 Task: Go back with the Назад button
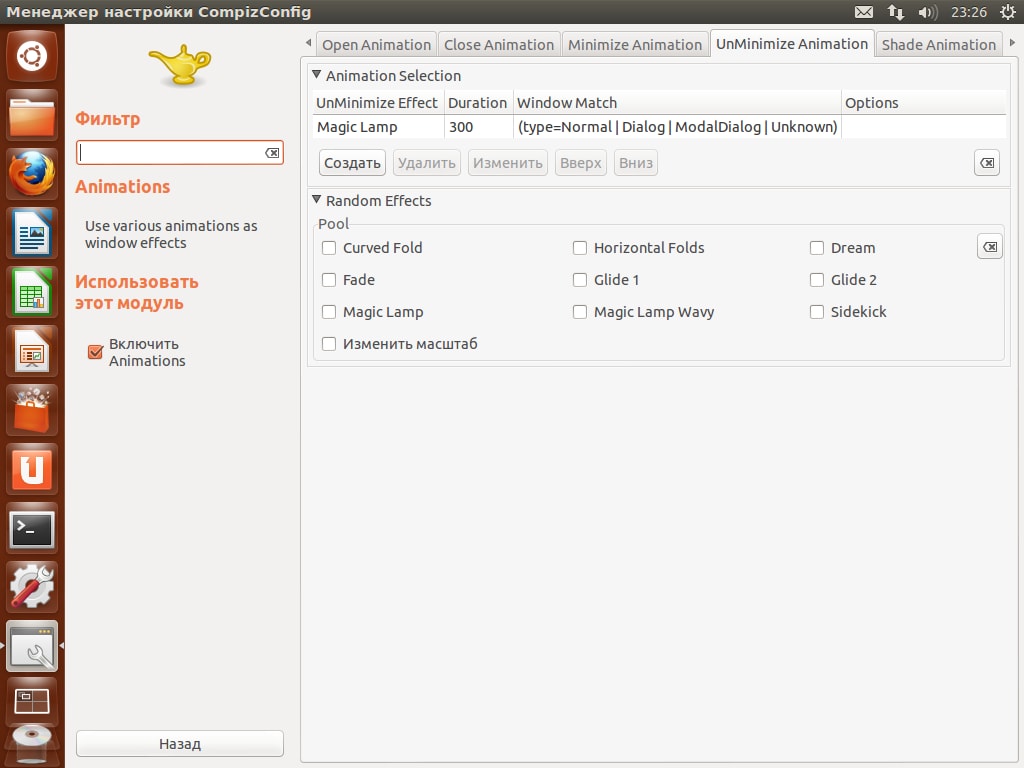[x=180, y=744]
